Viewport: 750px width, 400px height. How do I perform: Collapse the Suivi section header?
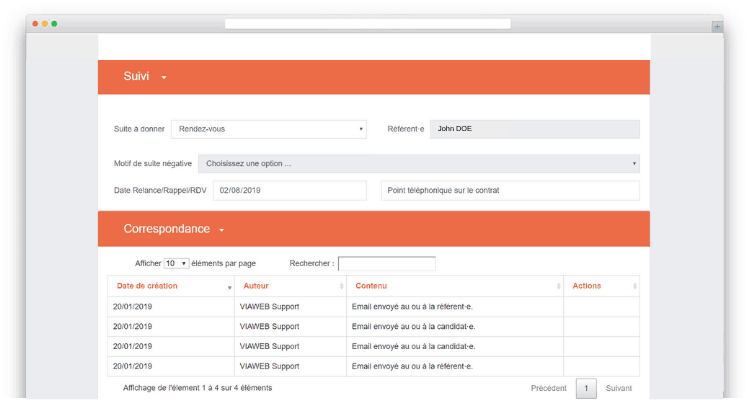[374, 77]
